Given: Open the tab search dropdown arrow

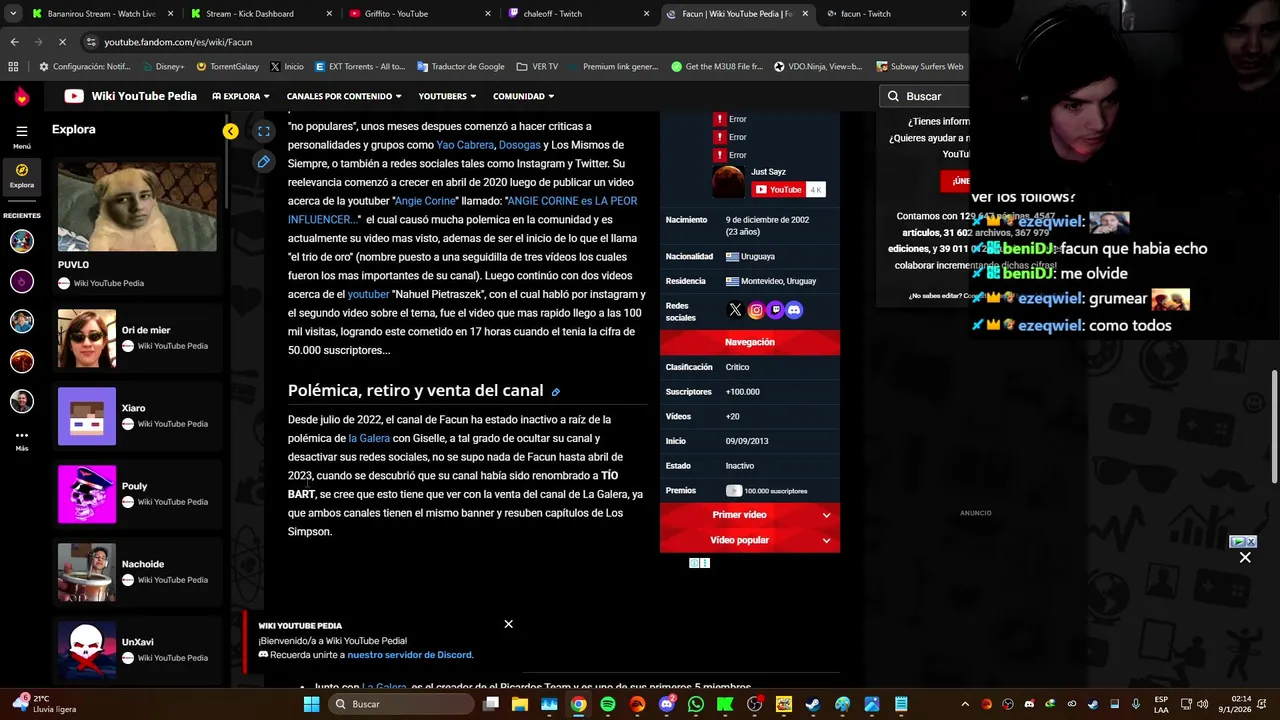Looking at the screenshot, I should point(13,14).
